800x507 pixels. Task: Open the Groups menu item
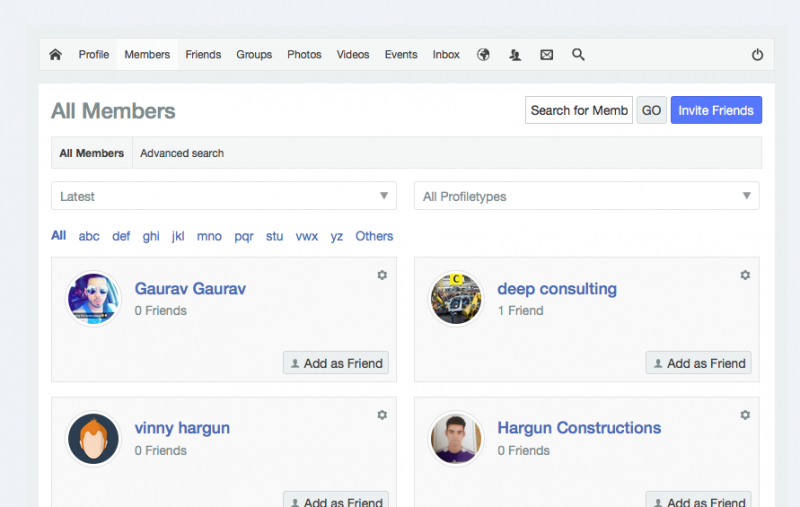point(254,55)
